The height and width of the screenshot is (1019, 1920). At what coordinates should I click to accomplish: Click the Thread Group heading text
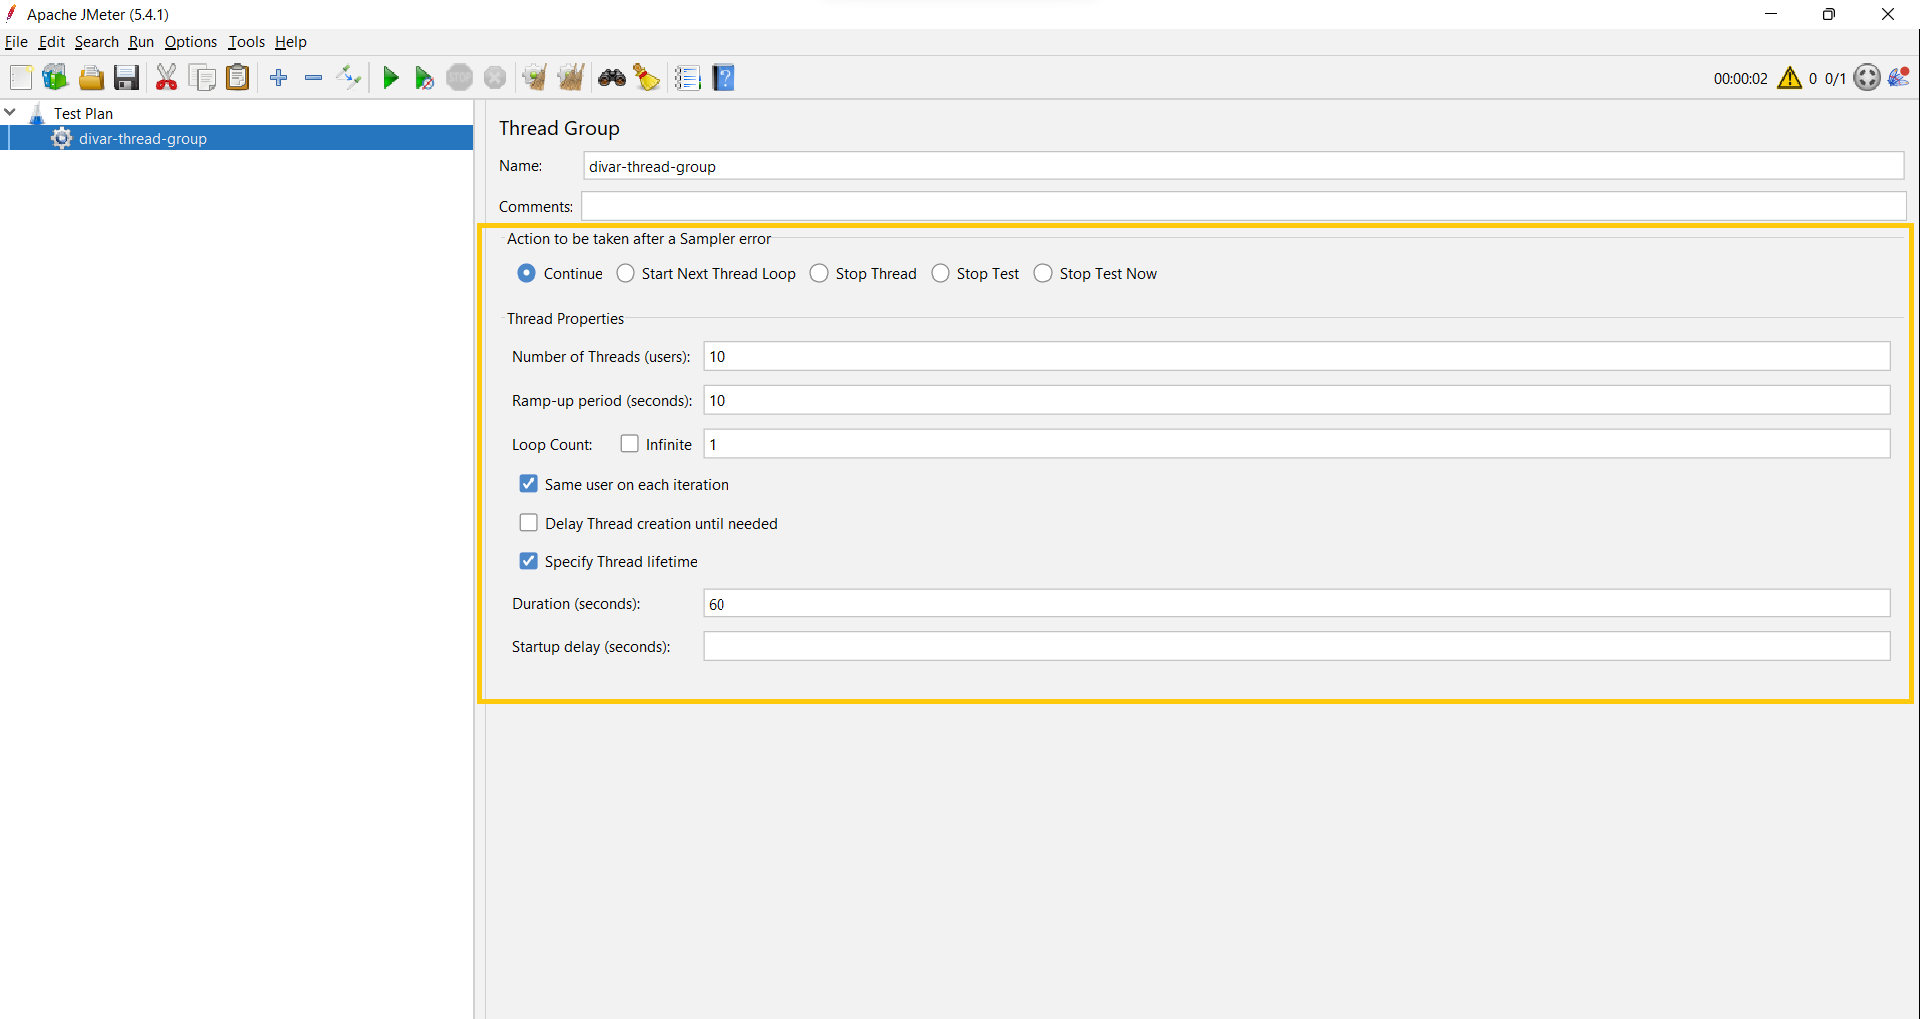pos(559,128)
